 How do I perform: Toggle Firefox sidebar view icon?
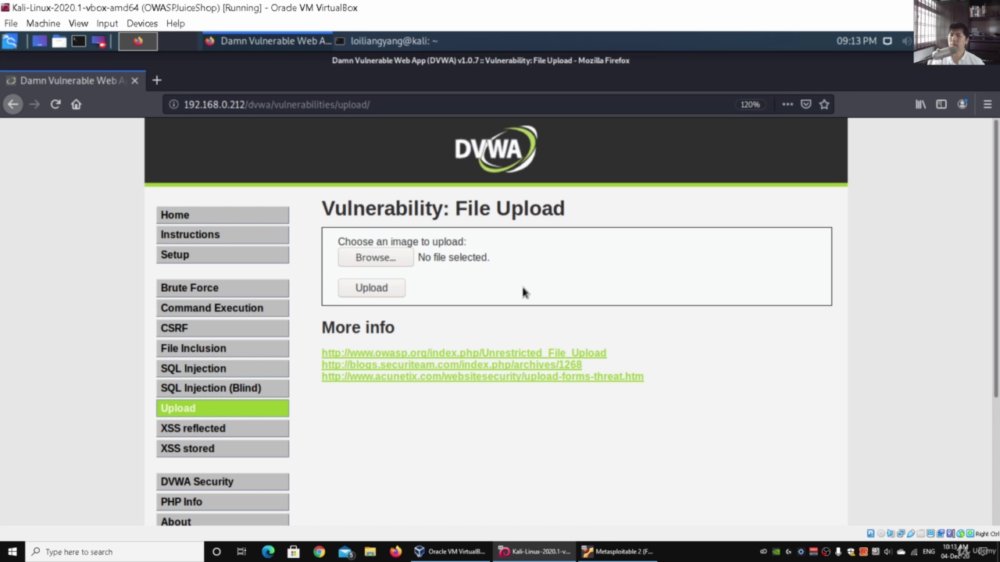pyautogui.click(x=941, y=104)
